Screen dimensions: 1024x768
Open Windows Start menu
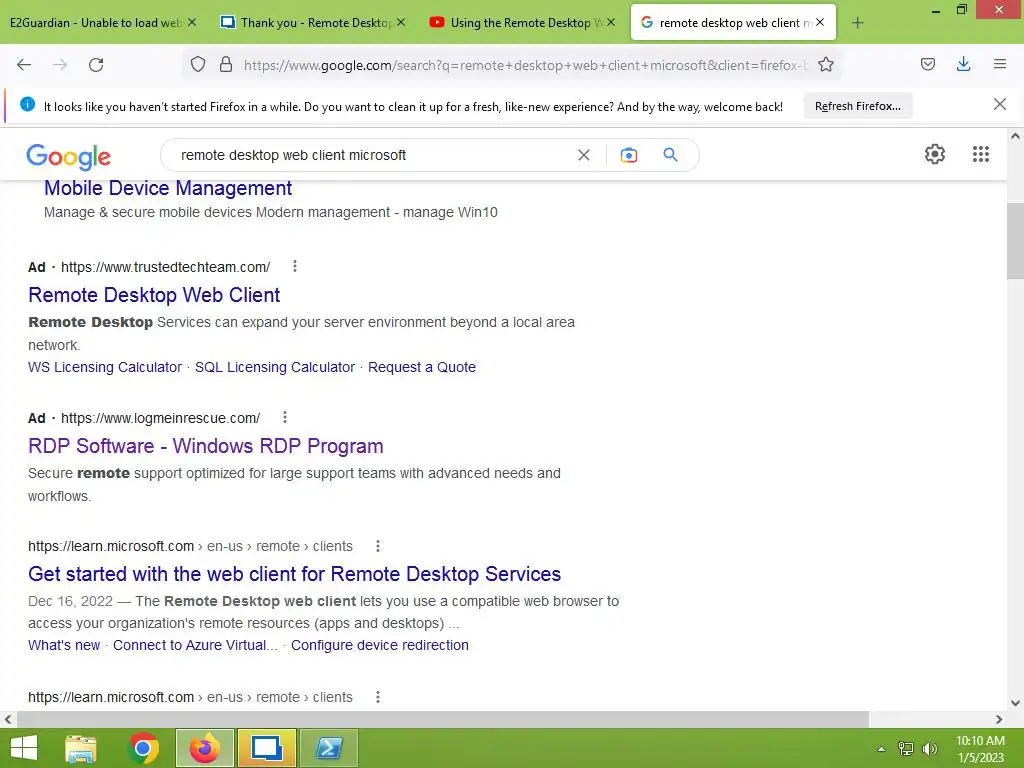[x=24, y=748]
